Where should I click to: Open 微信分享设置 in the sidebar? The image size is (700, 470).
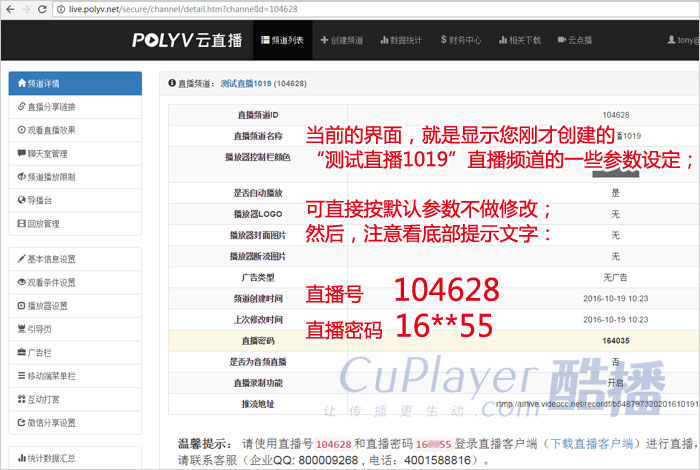75,423
